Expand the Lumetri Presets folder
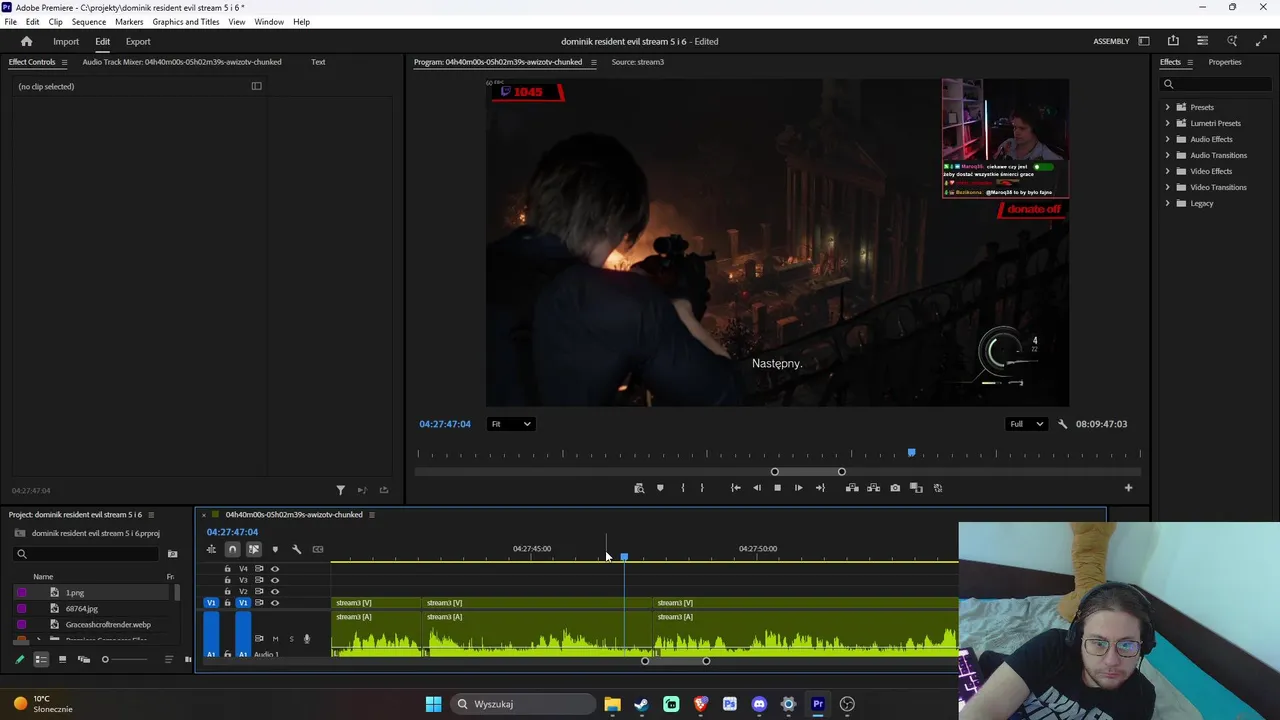Screen dimensions: 1280x720 pos(1167,123)
